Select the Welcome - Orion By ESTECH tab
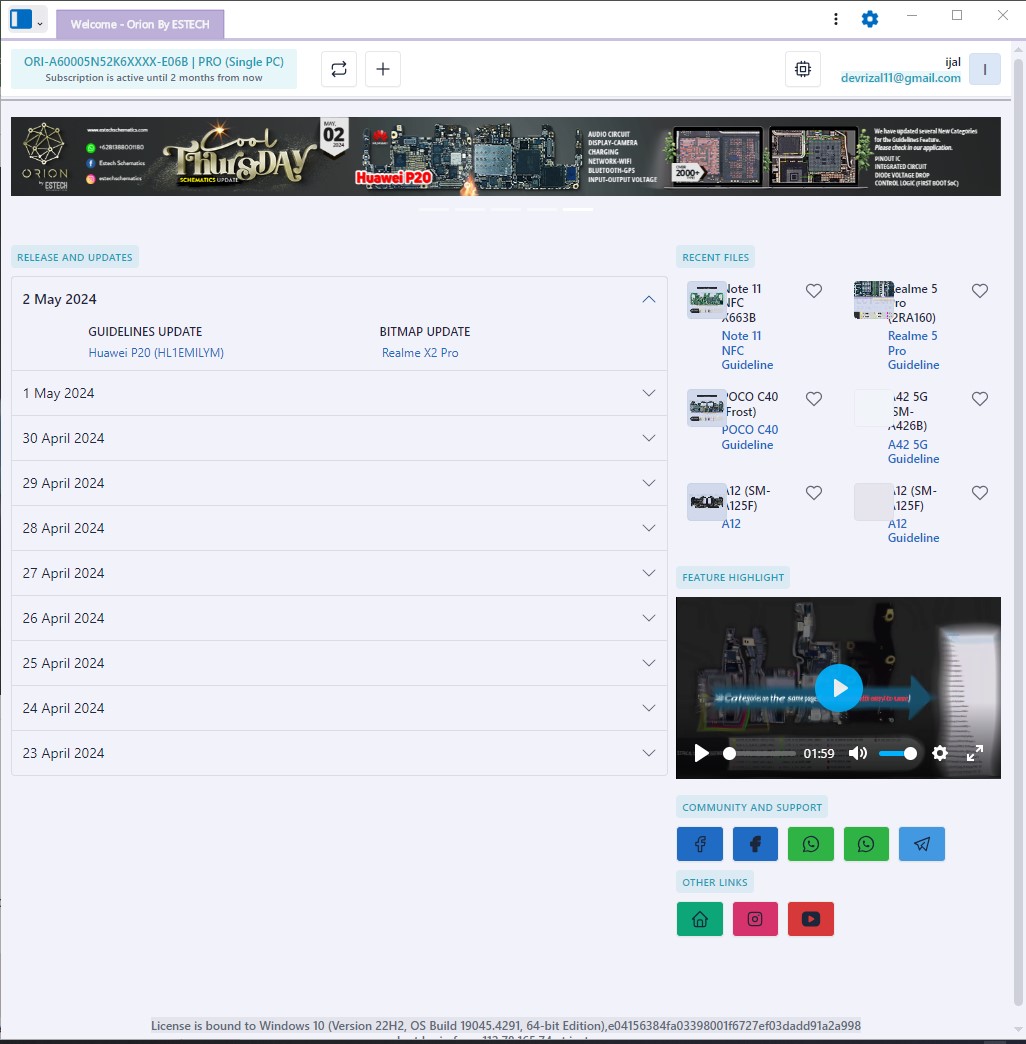 (140, 25)
